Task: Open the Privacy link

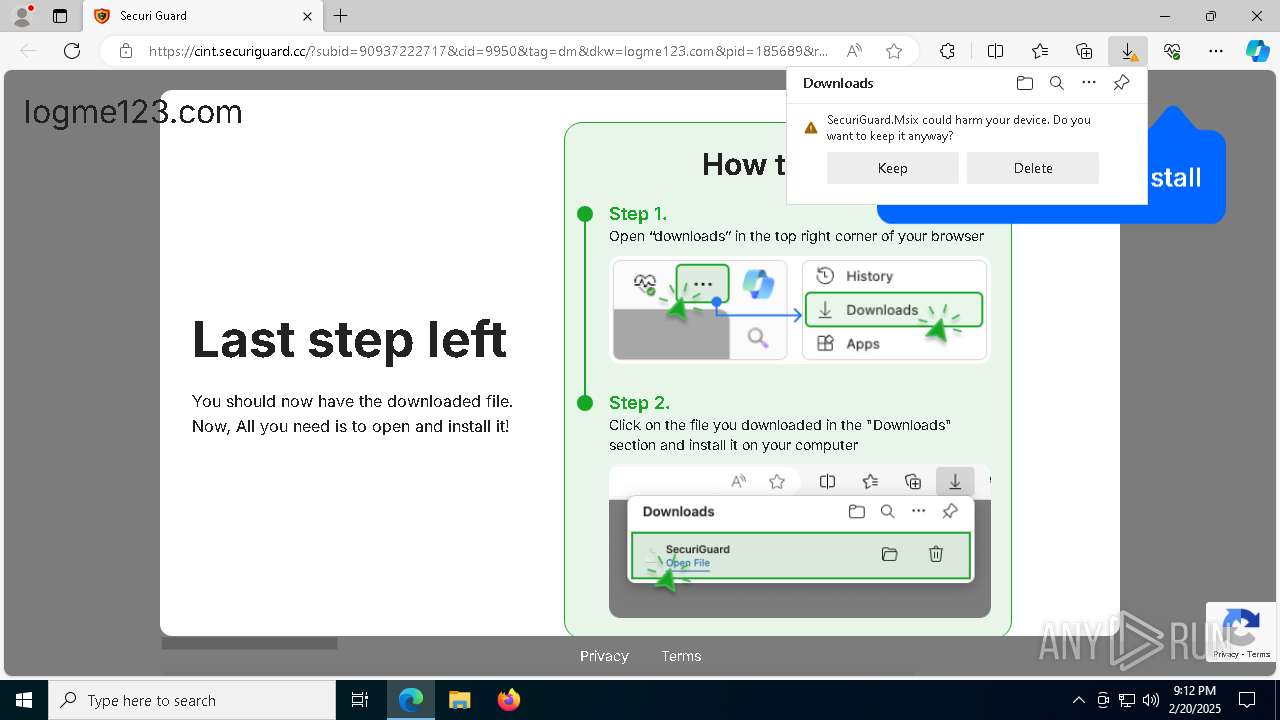Action: click(x=604, y=656)
